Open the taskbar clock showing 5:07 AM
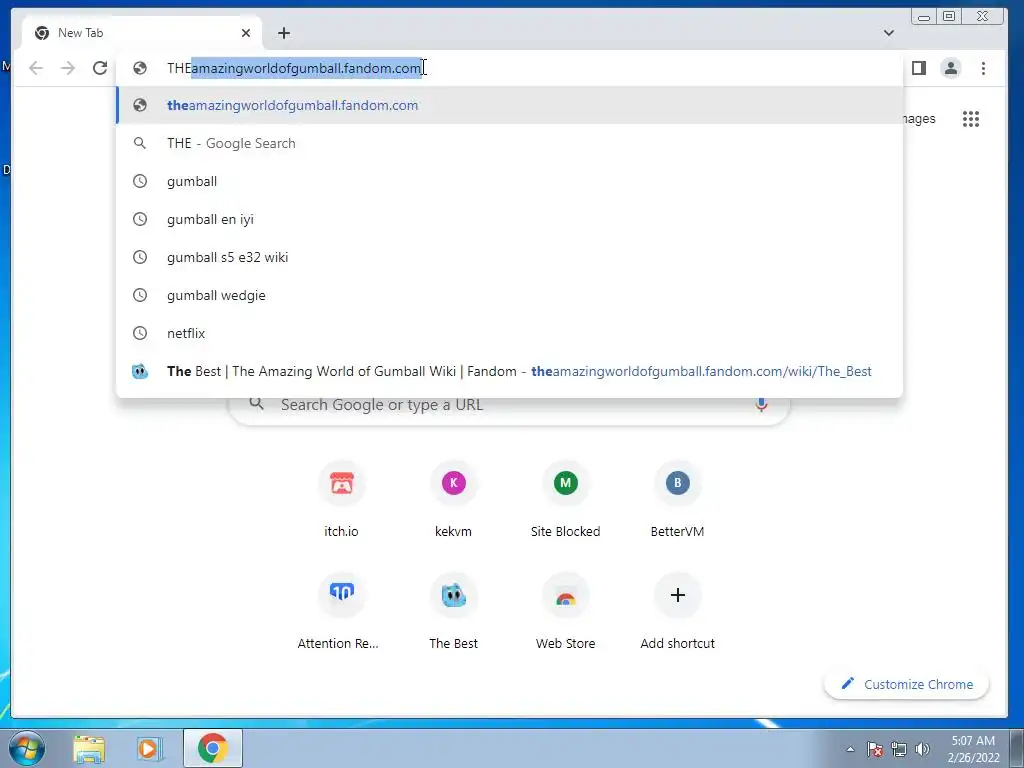The image size is (1024, 768). 973,749
